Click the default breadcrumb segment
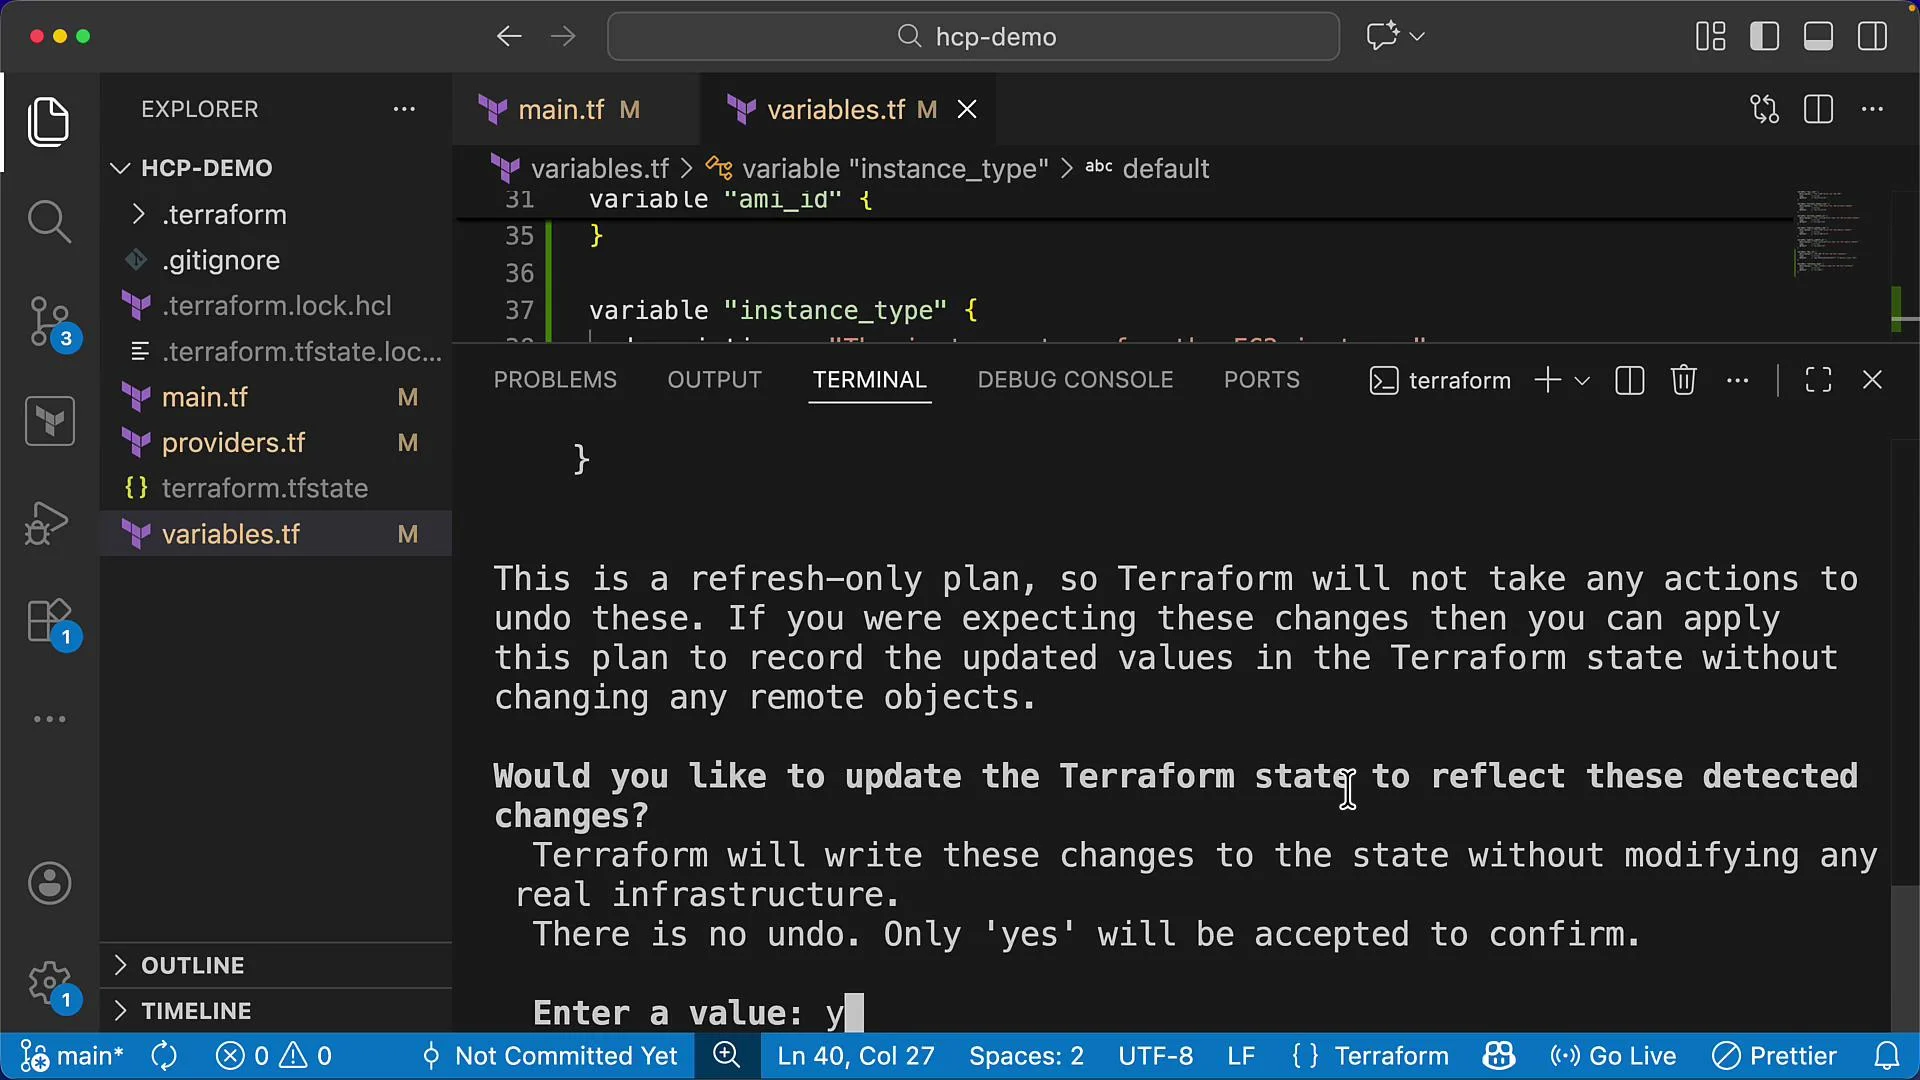The width and height of the screenshot is (1920, 1080). click(x=1166, y=168)
